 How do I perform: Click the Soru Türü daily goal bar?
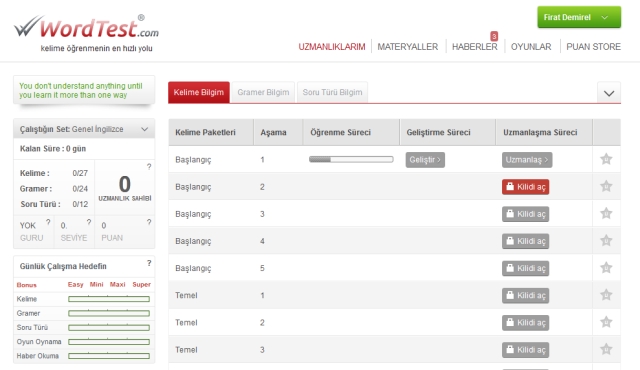click(x=109, y=328)
